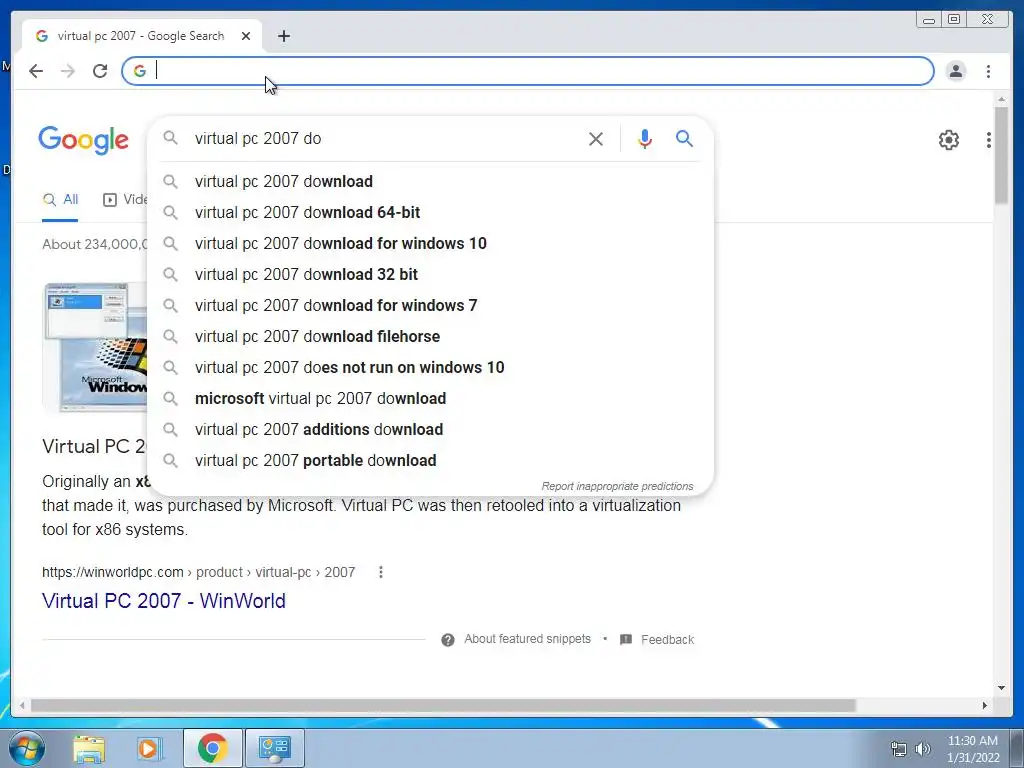Open the control panel taskbar item
The width and height of the screenshot is (1024, 768).
coord(274,748)
